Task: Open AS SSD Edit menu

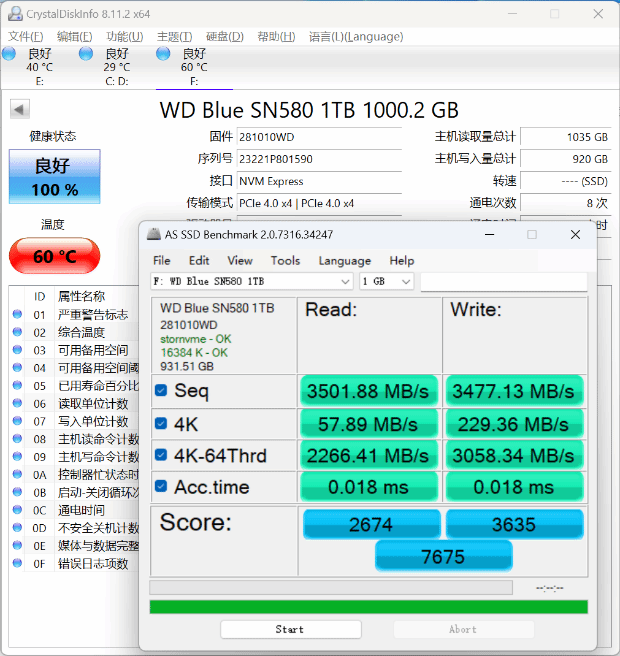Action: point(199,261)
